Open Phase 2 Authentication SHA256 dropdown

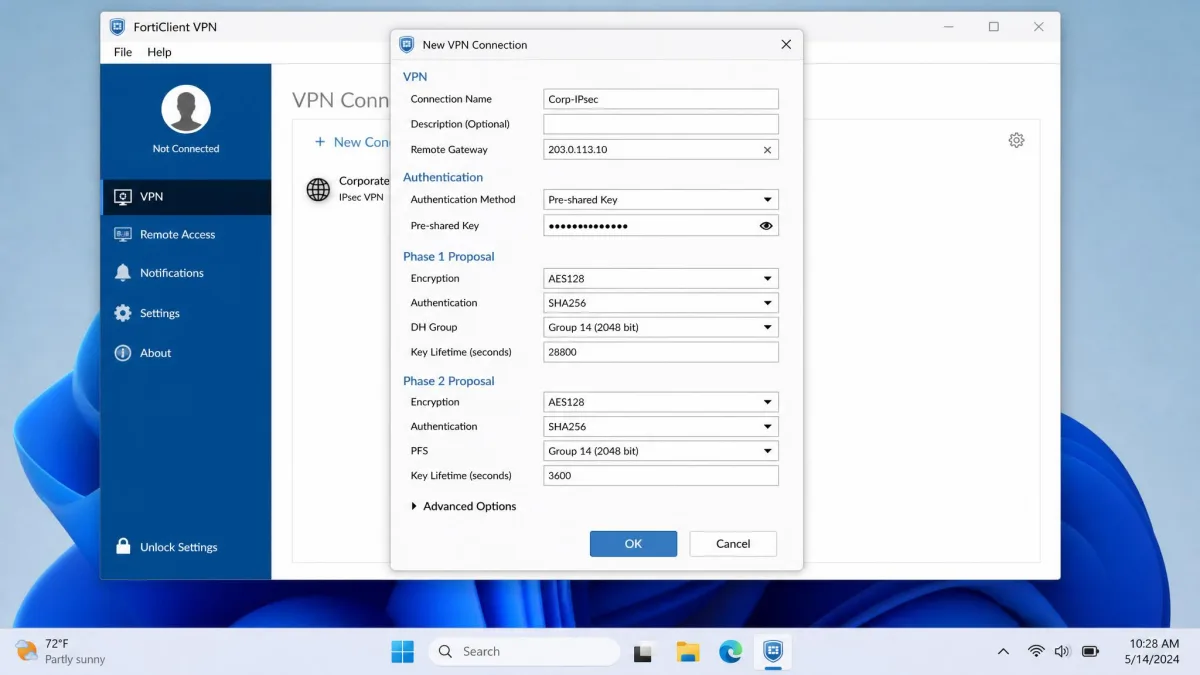click(661, 427)
